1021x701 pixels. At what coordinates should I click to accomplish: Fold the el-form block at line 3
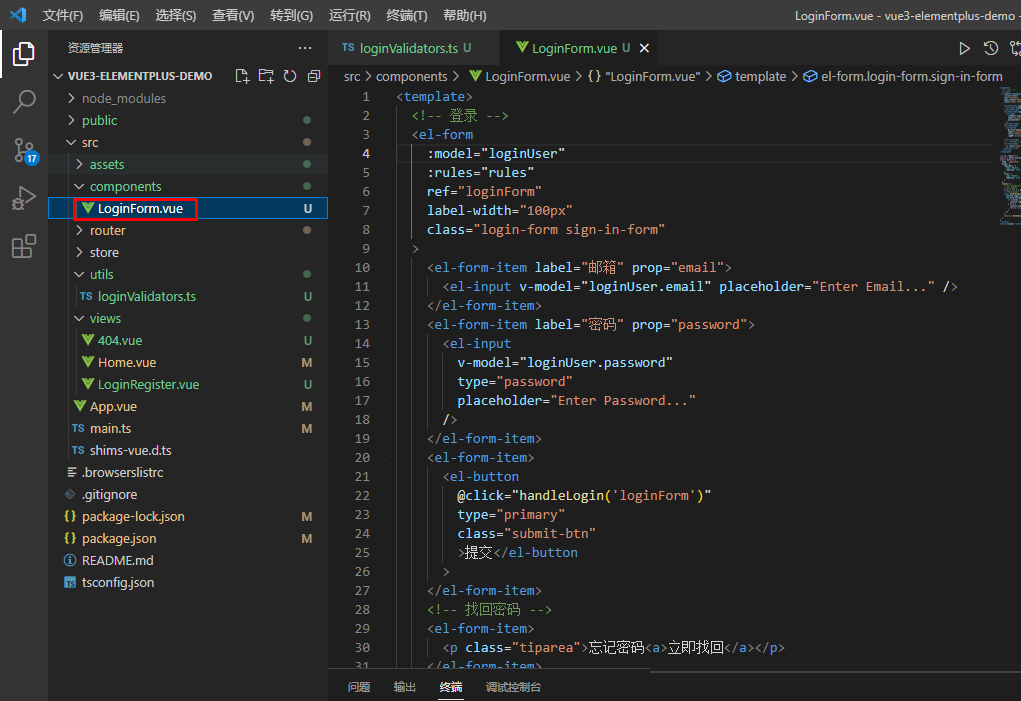pos(385,135)
